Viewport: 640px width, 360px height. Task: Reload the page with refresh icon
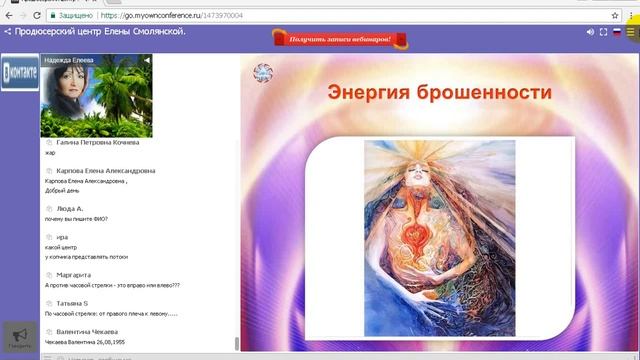point(37,16)
